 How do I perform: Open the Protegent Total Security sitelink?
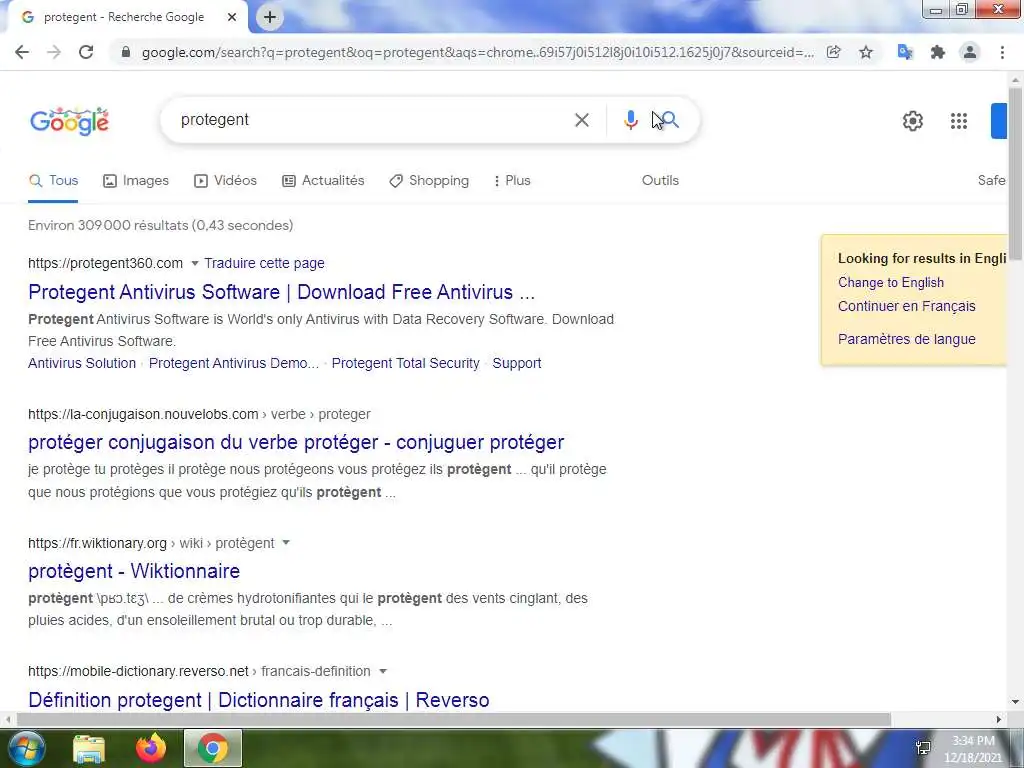click(x=405, y=363)
